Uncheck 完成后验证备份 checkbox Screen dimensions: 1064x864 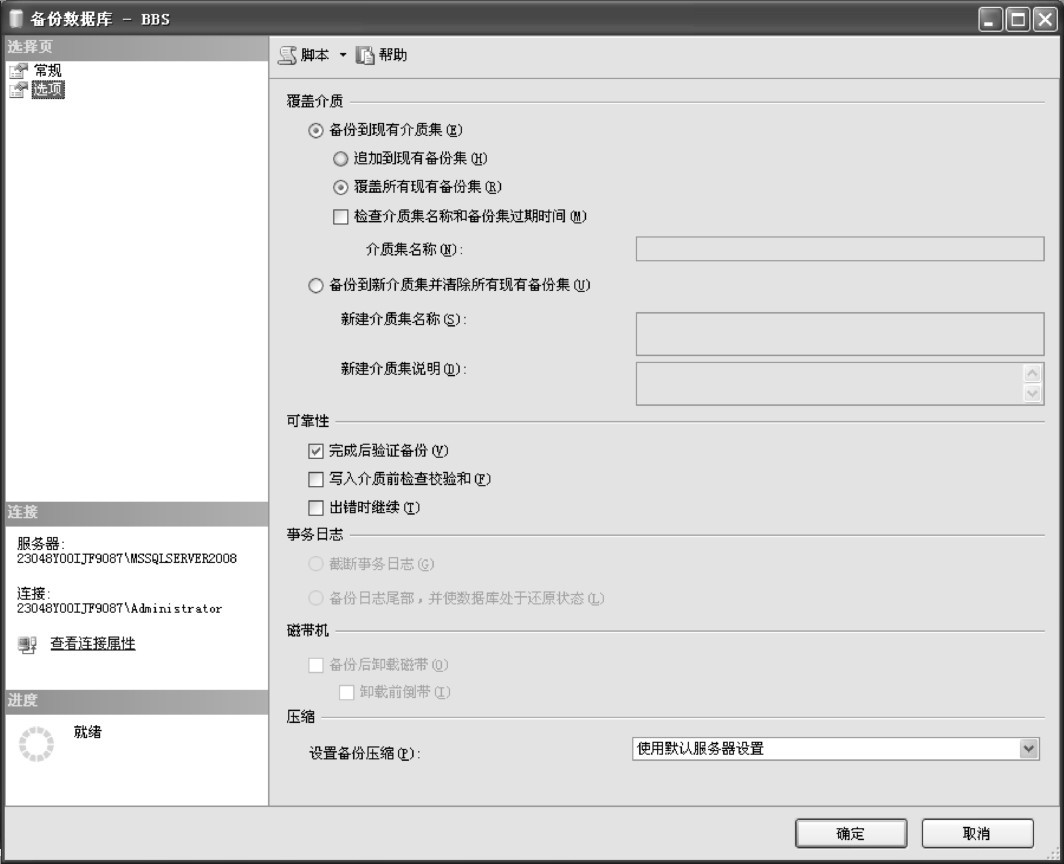(x=316, y=451)
